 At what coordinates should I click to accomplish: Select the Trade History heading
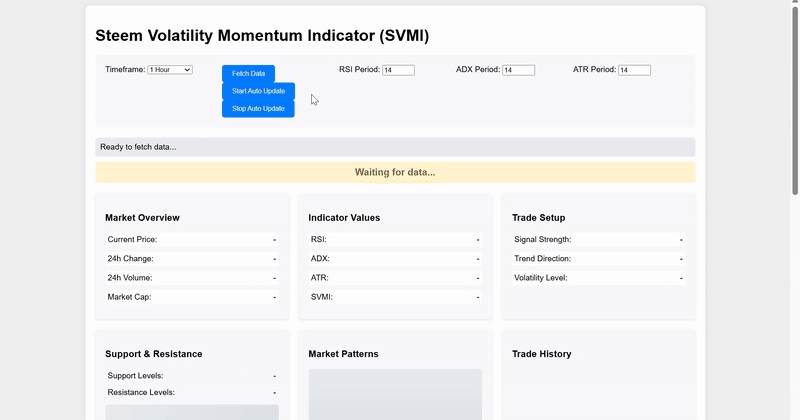tap(542, 354)
